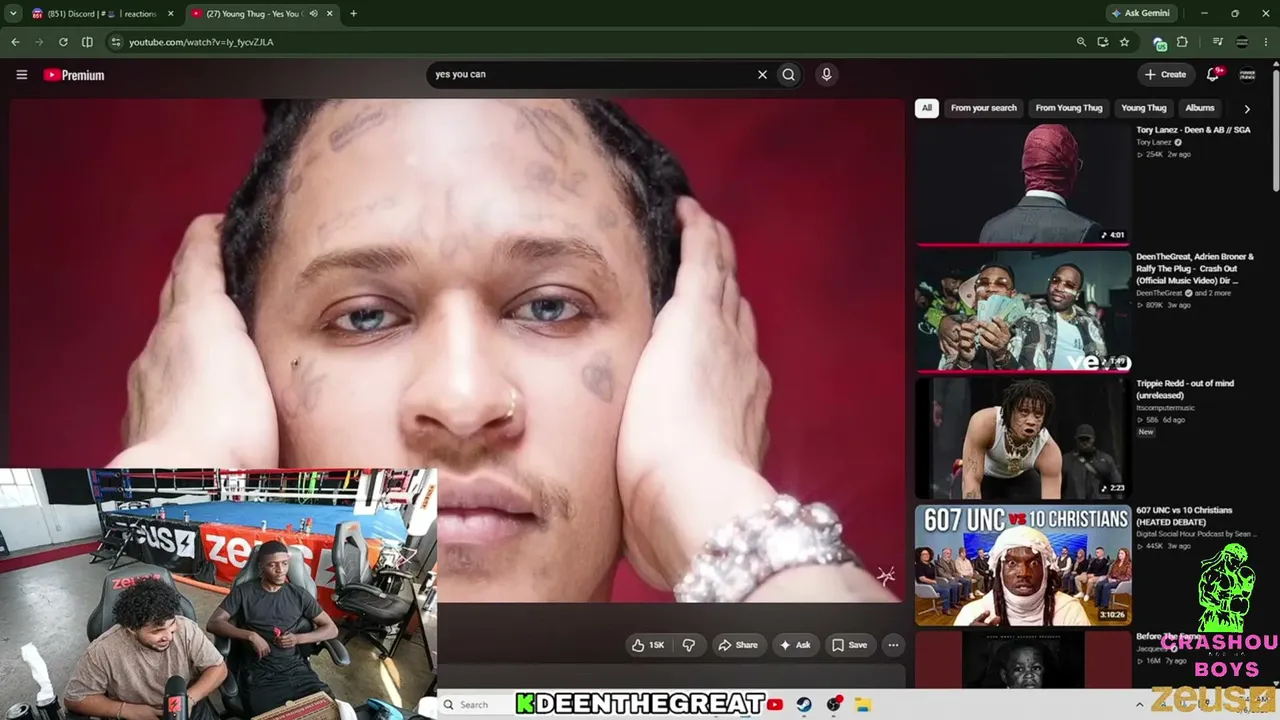
Task: View site information in the address bar
Action: (x=115, y=42)
